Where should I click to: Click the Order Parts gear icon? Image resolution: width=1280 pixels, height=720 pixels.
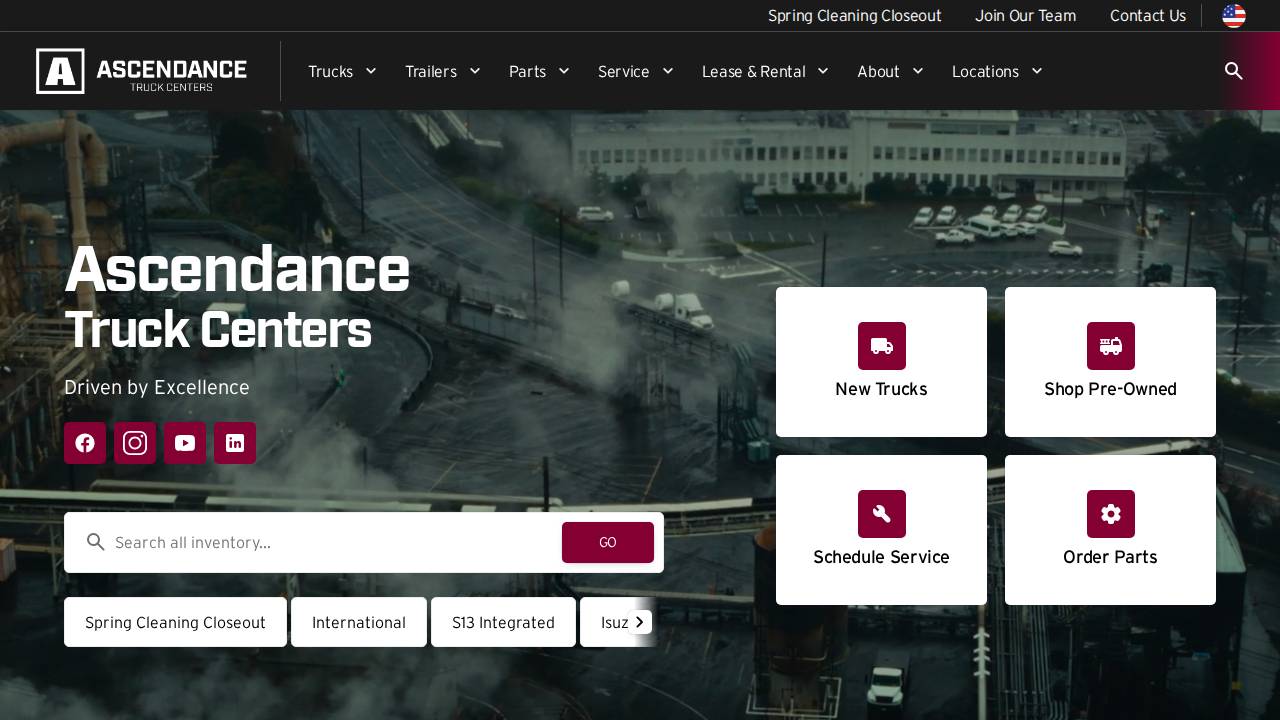click(1110, 514)
